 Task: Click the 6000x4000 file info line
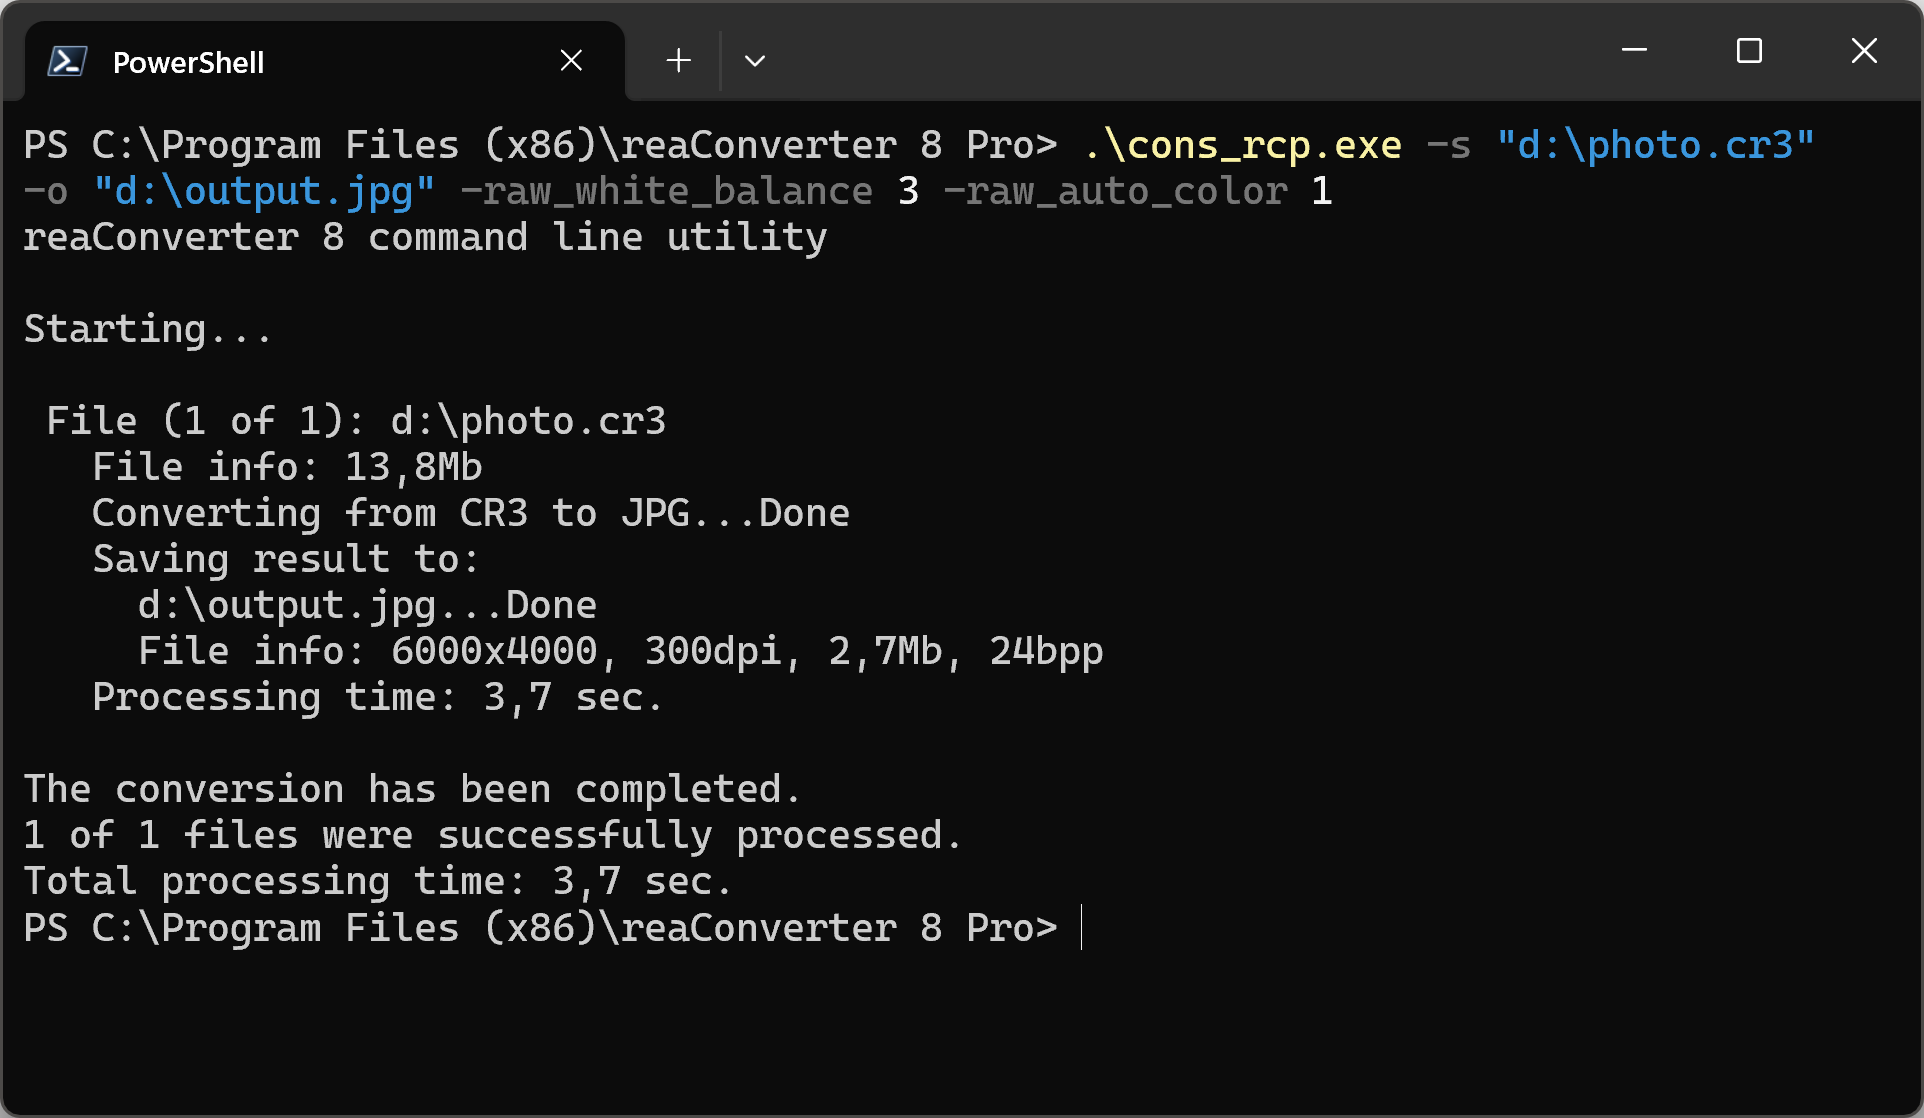point(620,651)
